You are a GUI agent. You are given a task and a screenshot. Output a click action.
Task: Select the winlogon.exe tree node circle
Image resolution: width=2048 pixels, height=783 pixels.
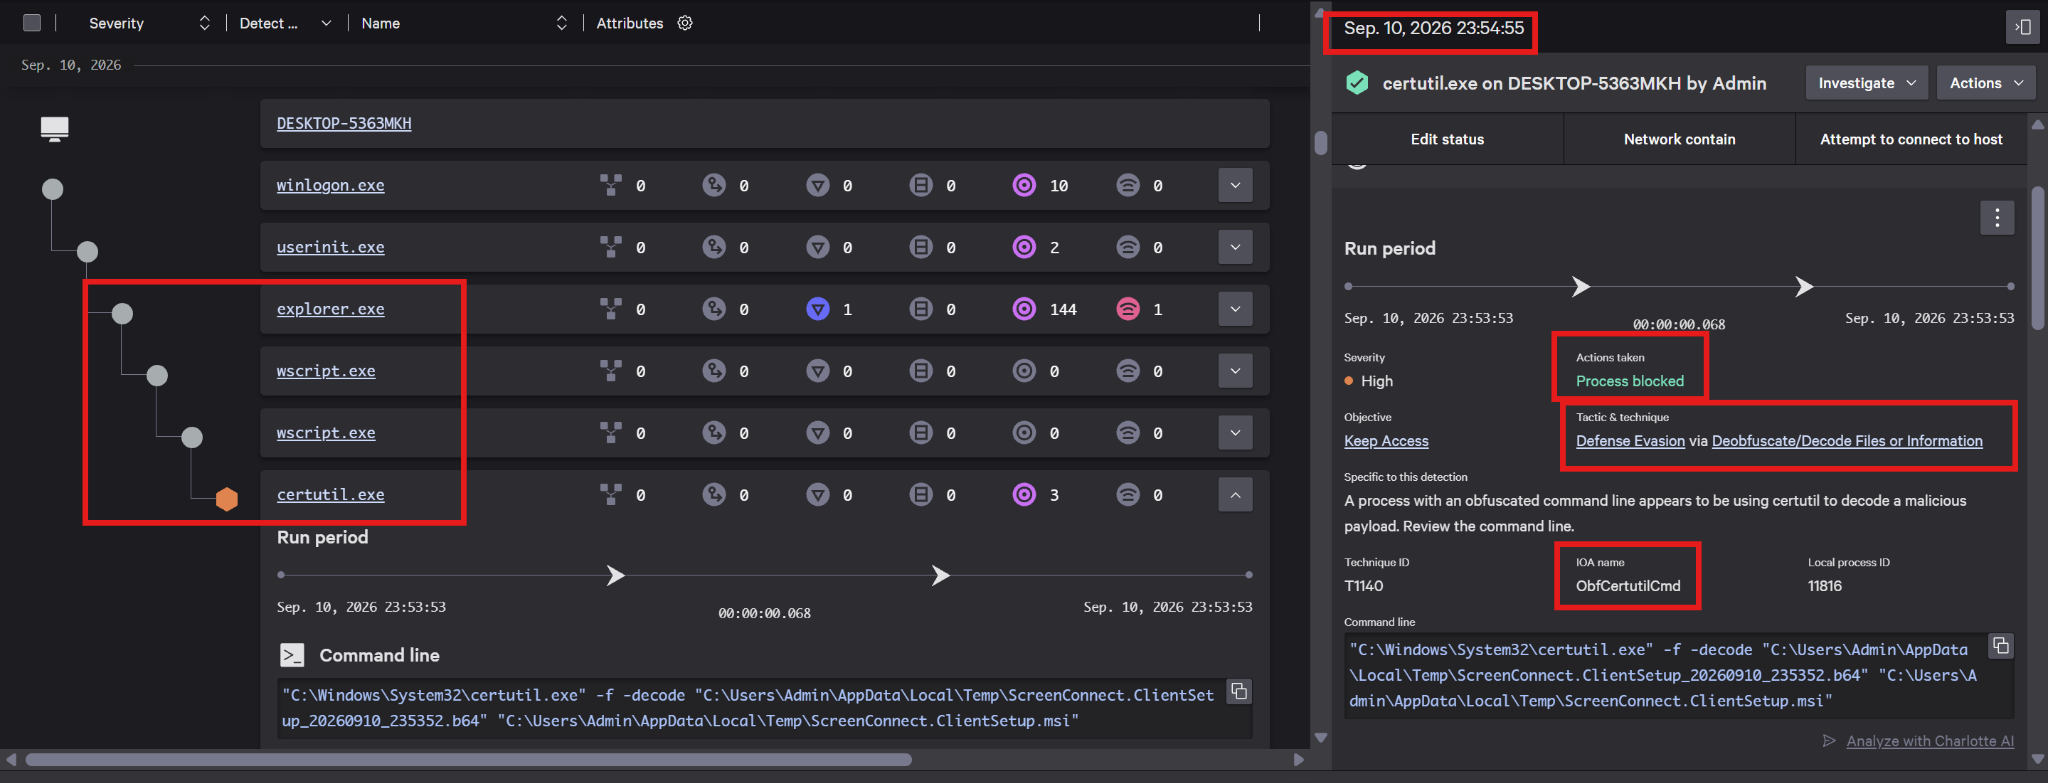coord(53,189)
